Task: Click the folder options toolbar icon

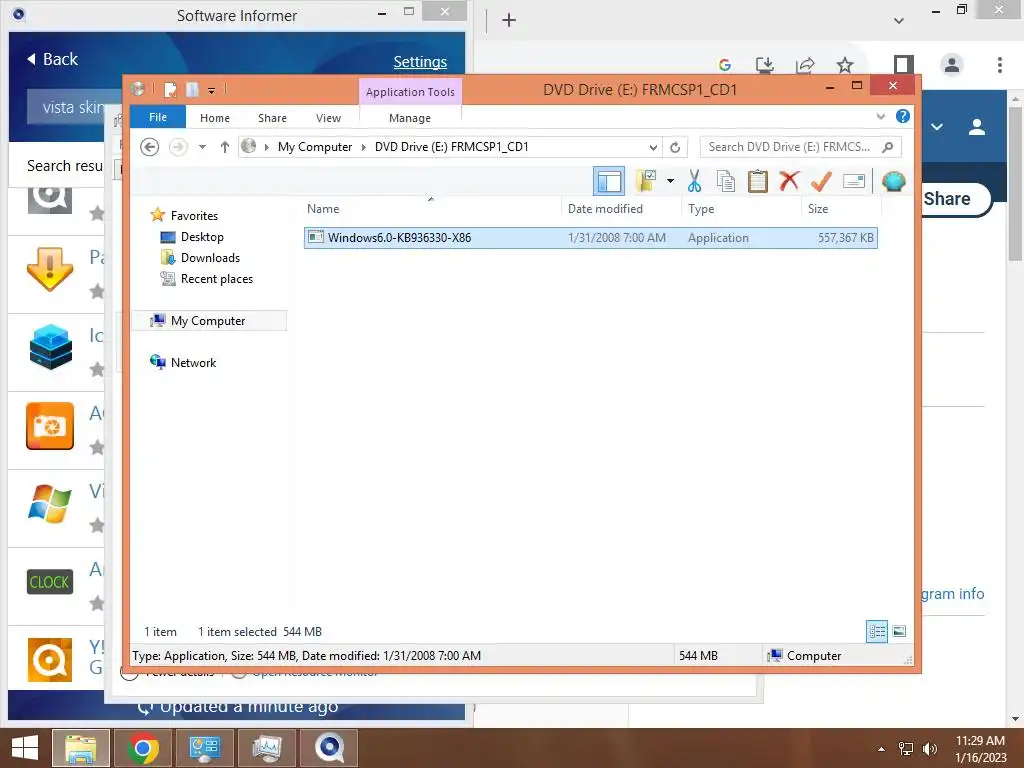Action: coord(646,181)
